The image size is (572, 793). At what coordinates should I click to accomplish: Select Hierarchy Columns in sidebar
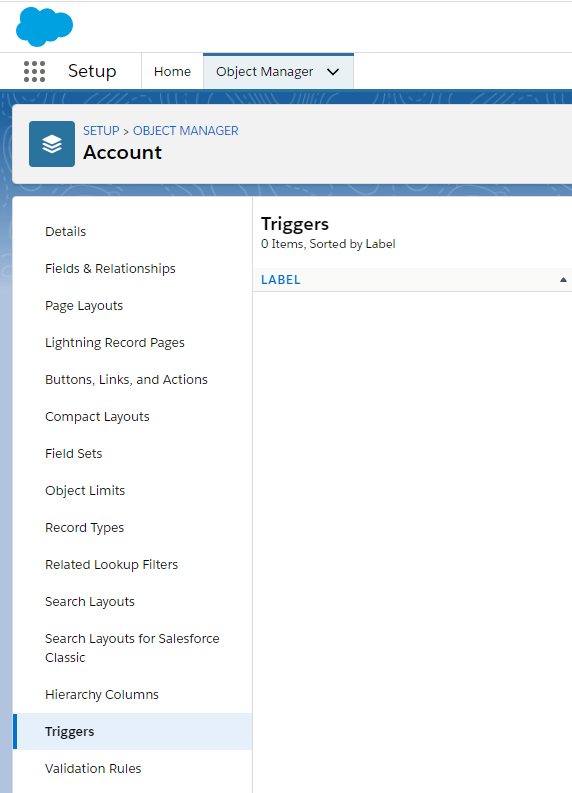coord(102,694)
